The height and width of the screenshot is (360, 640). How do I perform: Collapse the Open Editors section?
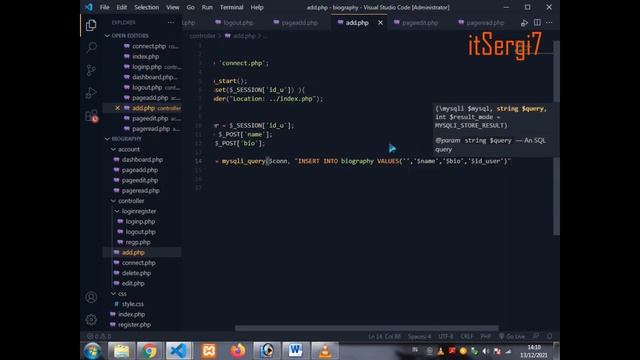(130, 36)
